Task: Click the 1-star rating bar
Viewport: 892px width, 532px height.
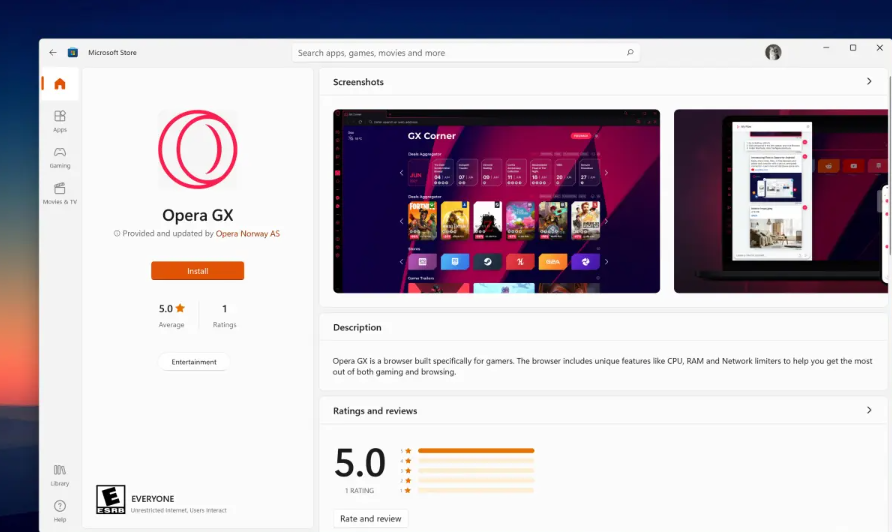Action: tap(476, 490)
